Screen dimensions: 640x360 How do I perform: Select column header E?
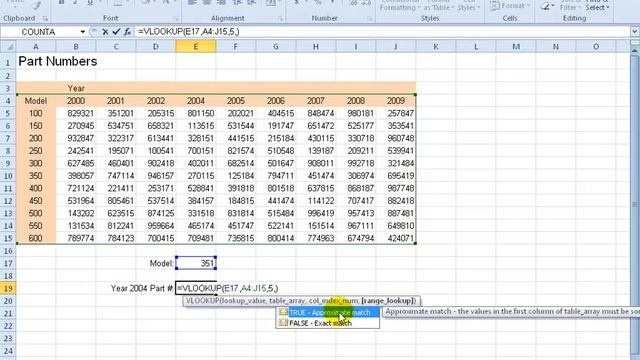click(x=196, y=47)
